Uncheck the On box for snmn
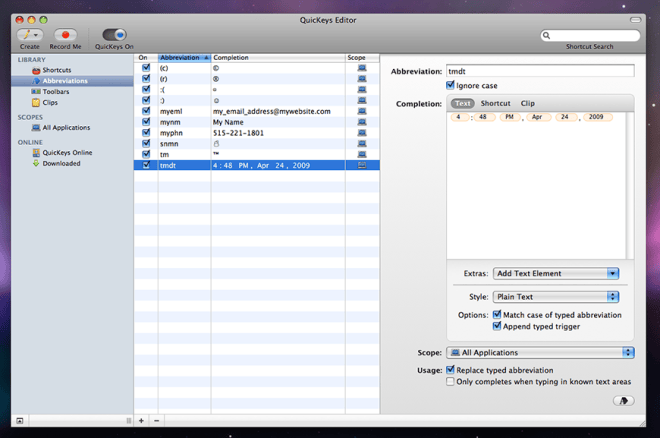The image size is (660, 438). pyautogui.click(x=146, y=143)
